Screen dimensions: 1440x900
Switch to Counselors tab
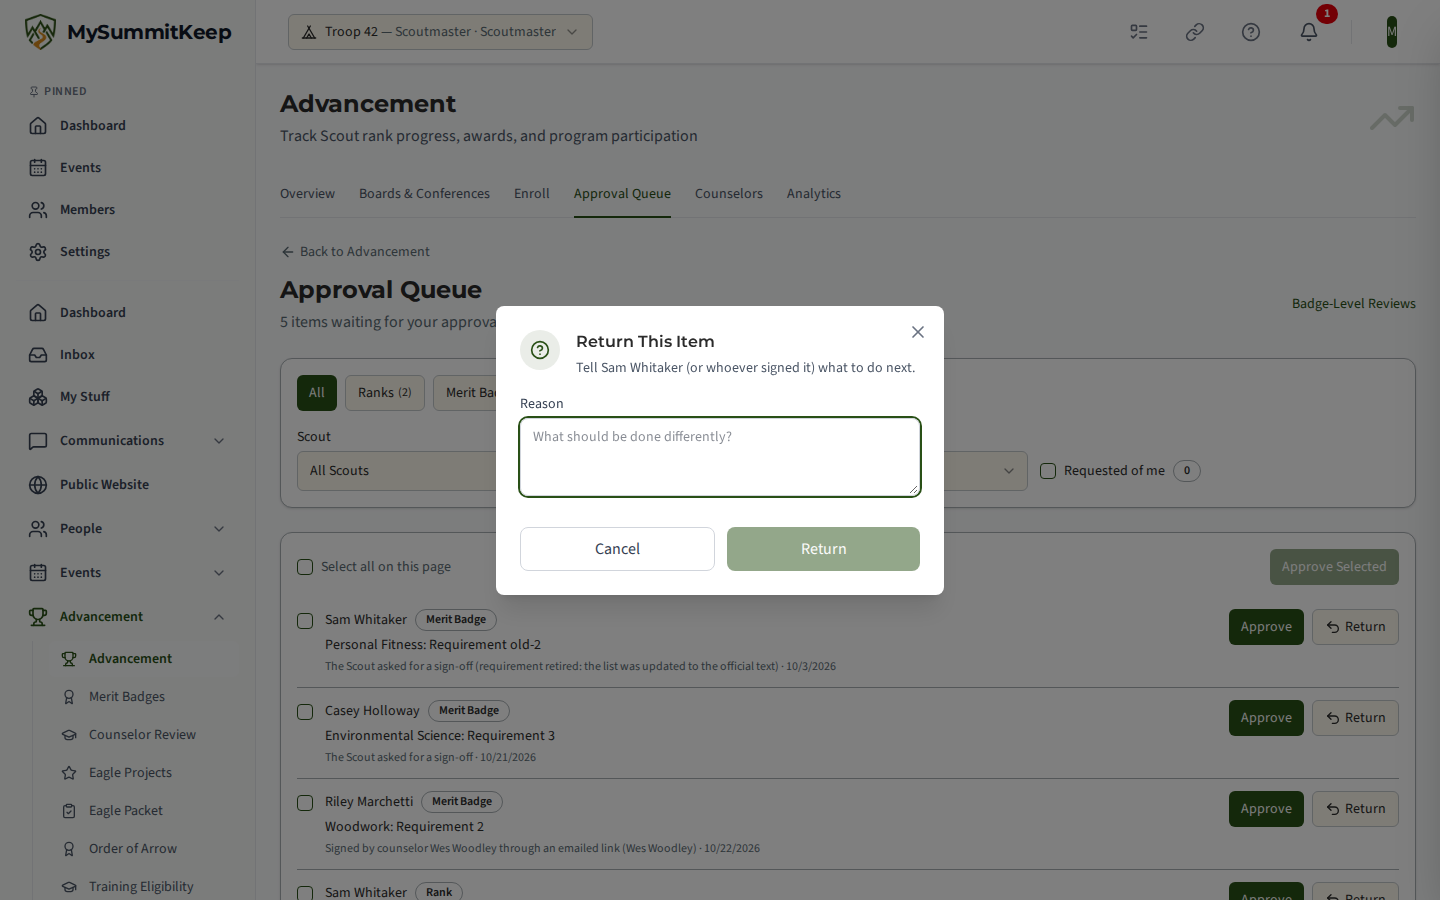(x=729, y=194)
